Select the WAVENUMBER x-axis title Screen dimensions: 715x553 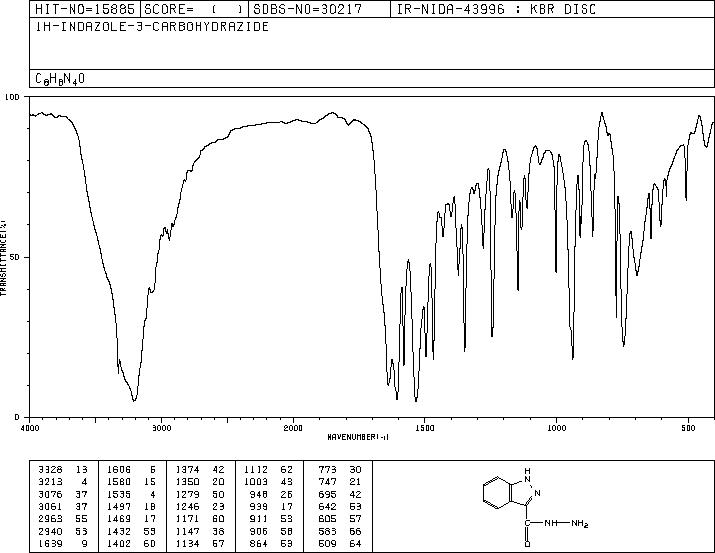coord(358,437)
